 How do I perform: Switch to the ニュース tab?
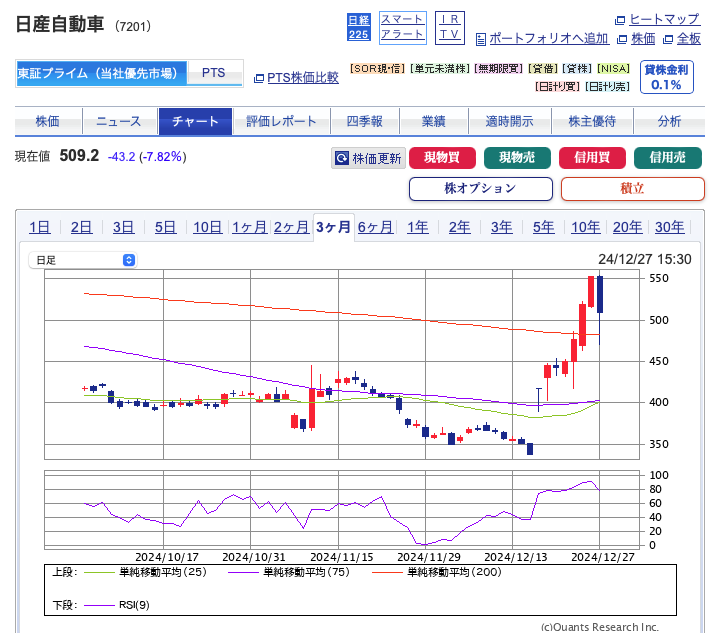pos(120,121)
